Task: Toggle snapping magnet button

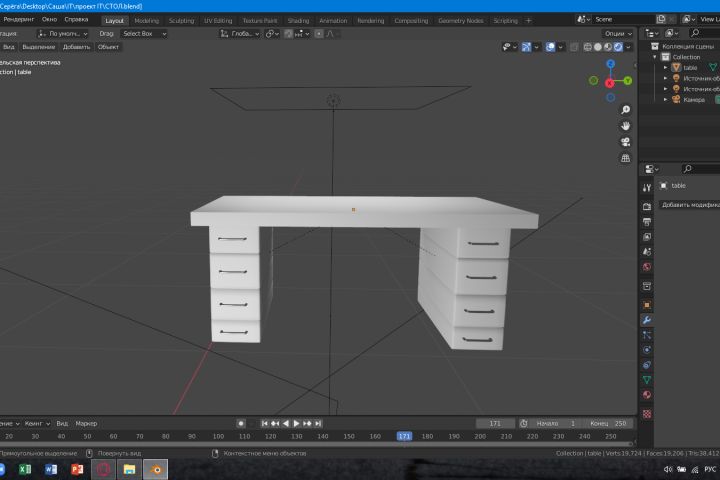Action: coord(288,34)
